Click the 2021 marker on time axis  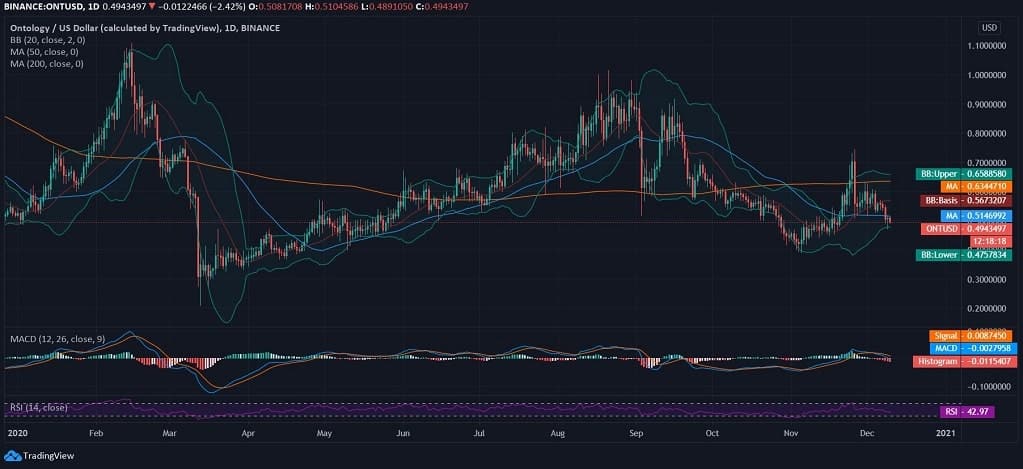coord(947,436)
